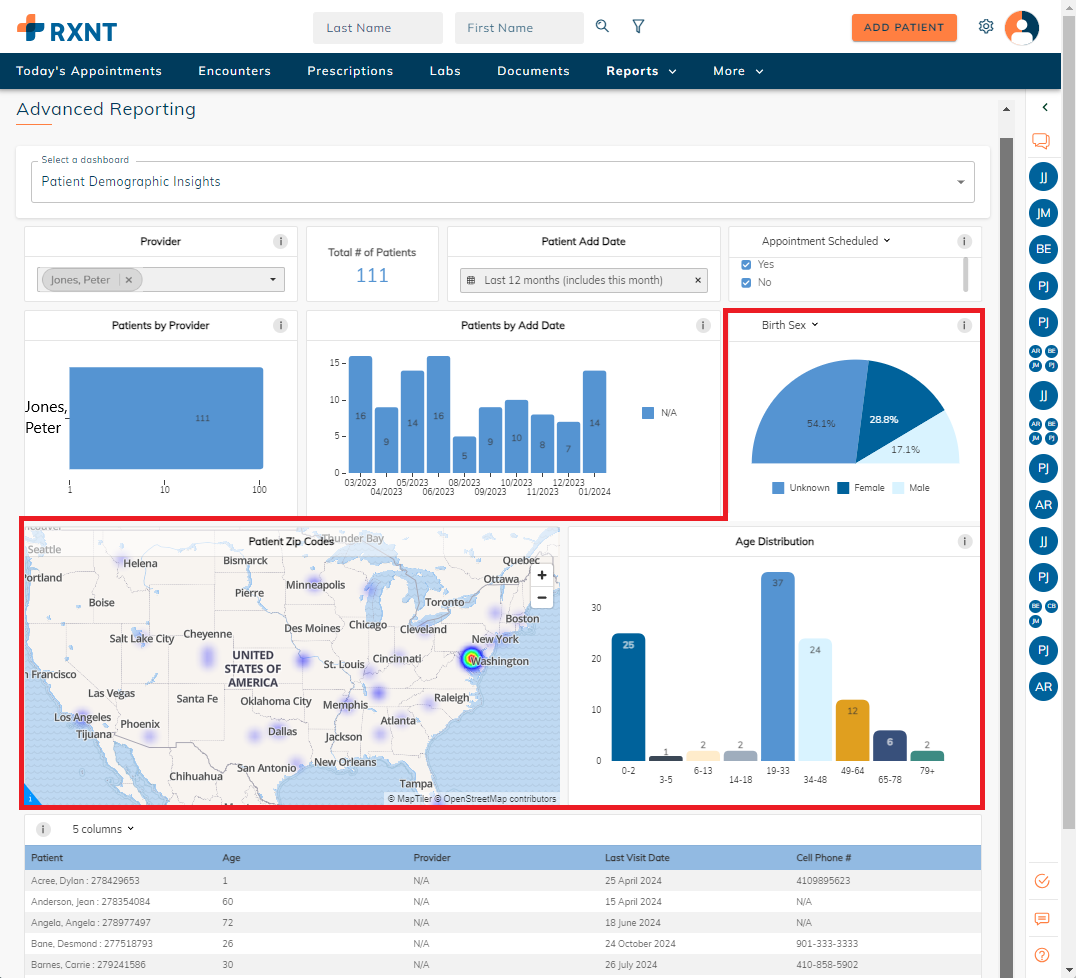
Task: Open the chat messages icon in sidebar
Action: [1041, 141]
